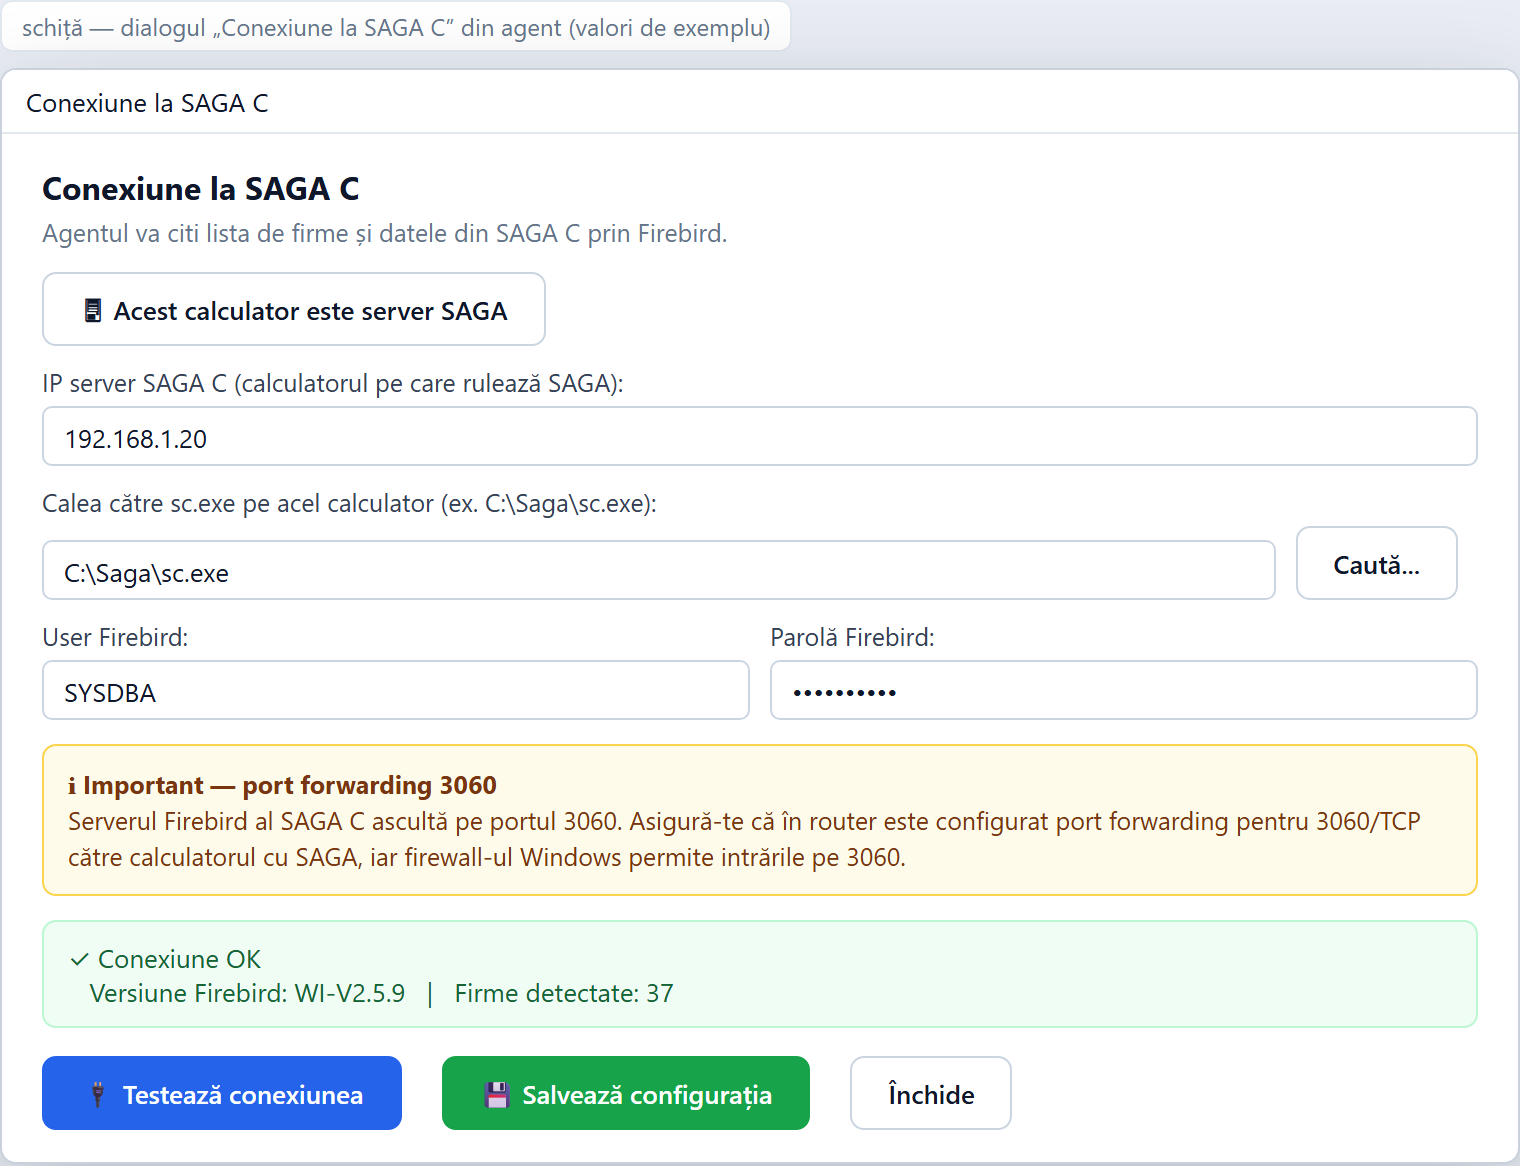Click the floppy disk save icon
This screenshot has height=1166, width=1520.
[x=497, y=1095]
